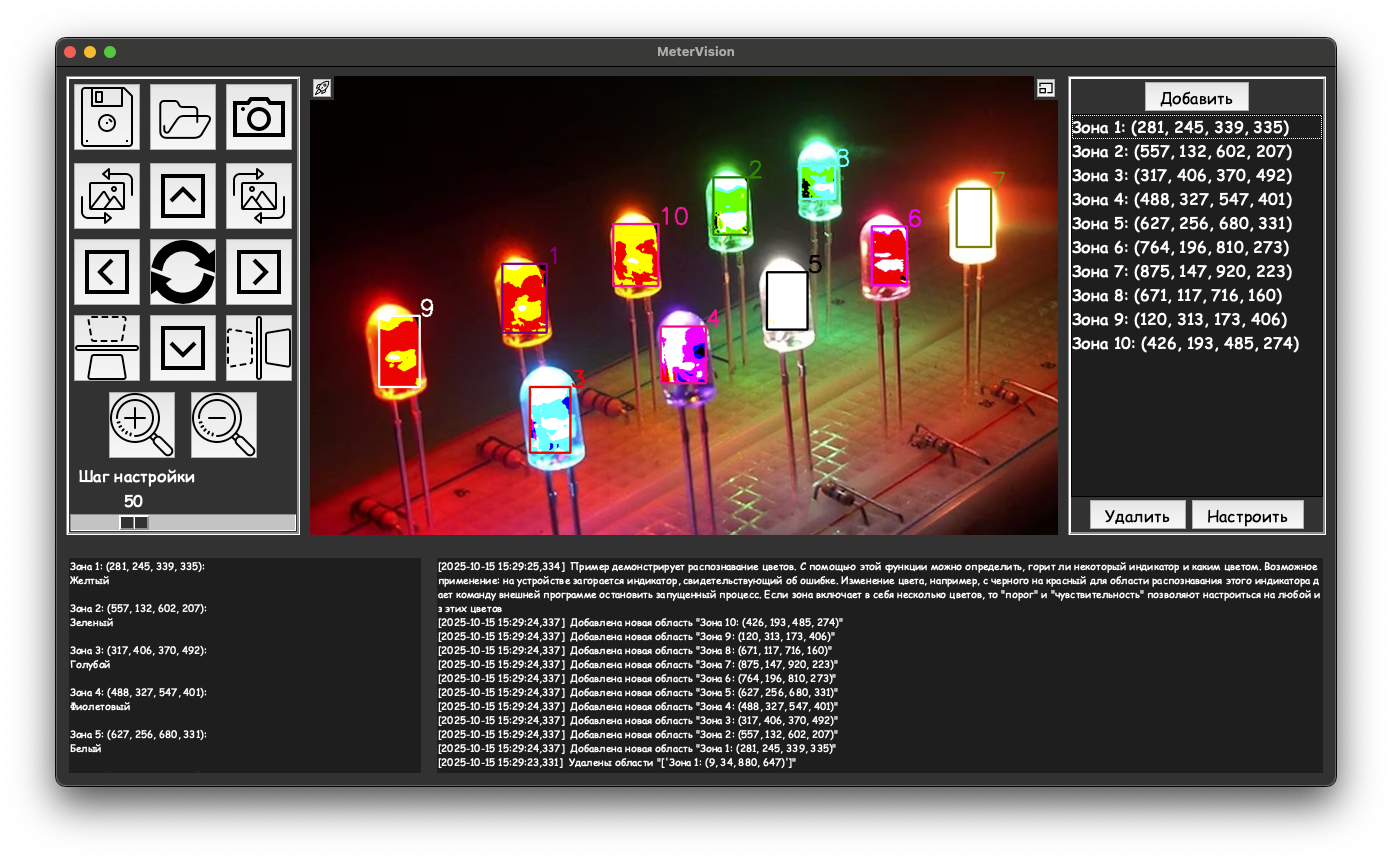This screenshot has height=860, width=1392.
Task: Adjust the Шаг настройки slider handle
Action: (x=134, y=523)
